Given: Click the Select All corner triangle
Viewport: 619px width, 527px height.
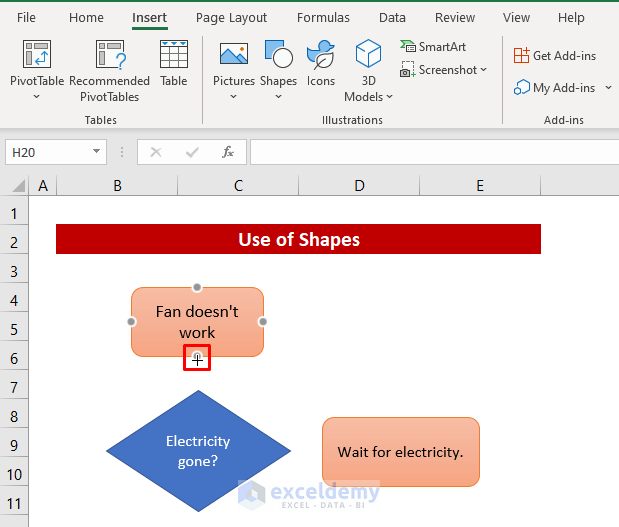Looking at the screenshot, I should [18, 186].
